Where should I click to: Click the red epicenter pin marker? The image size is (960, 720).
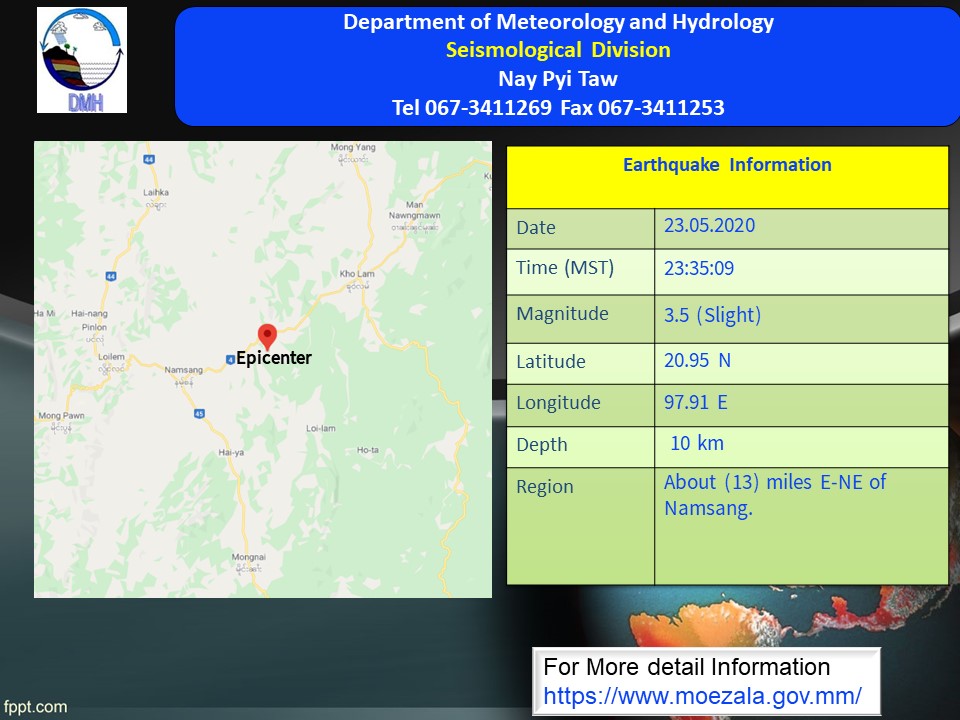(x=266, y=336)
